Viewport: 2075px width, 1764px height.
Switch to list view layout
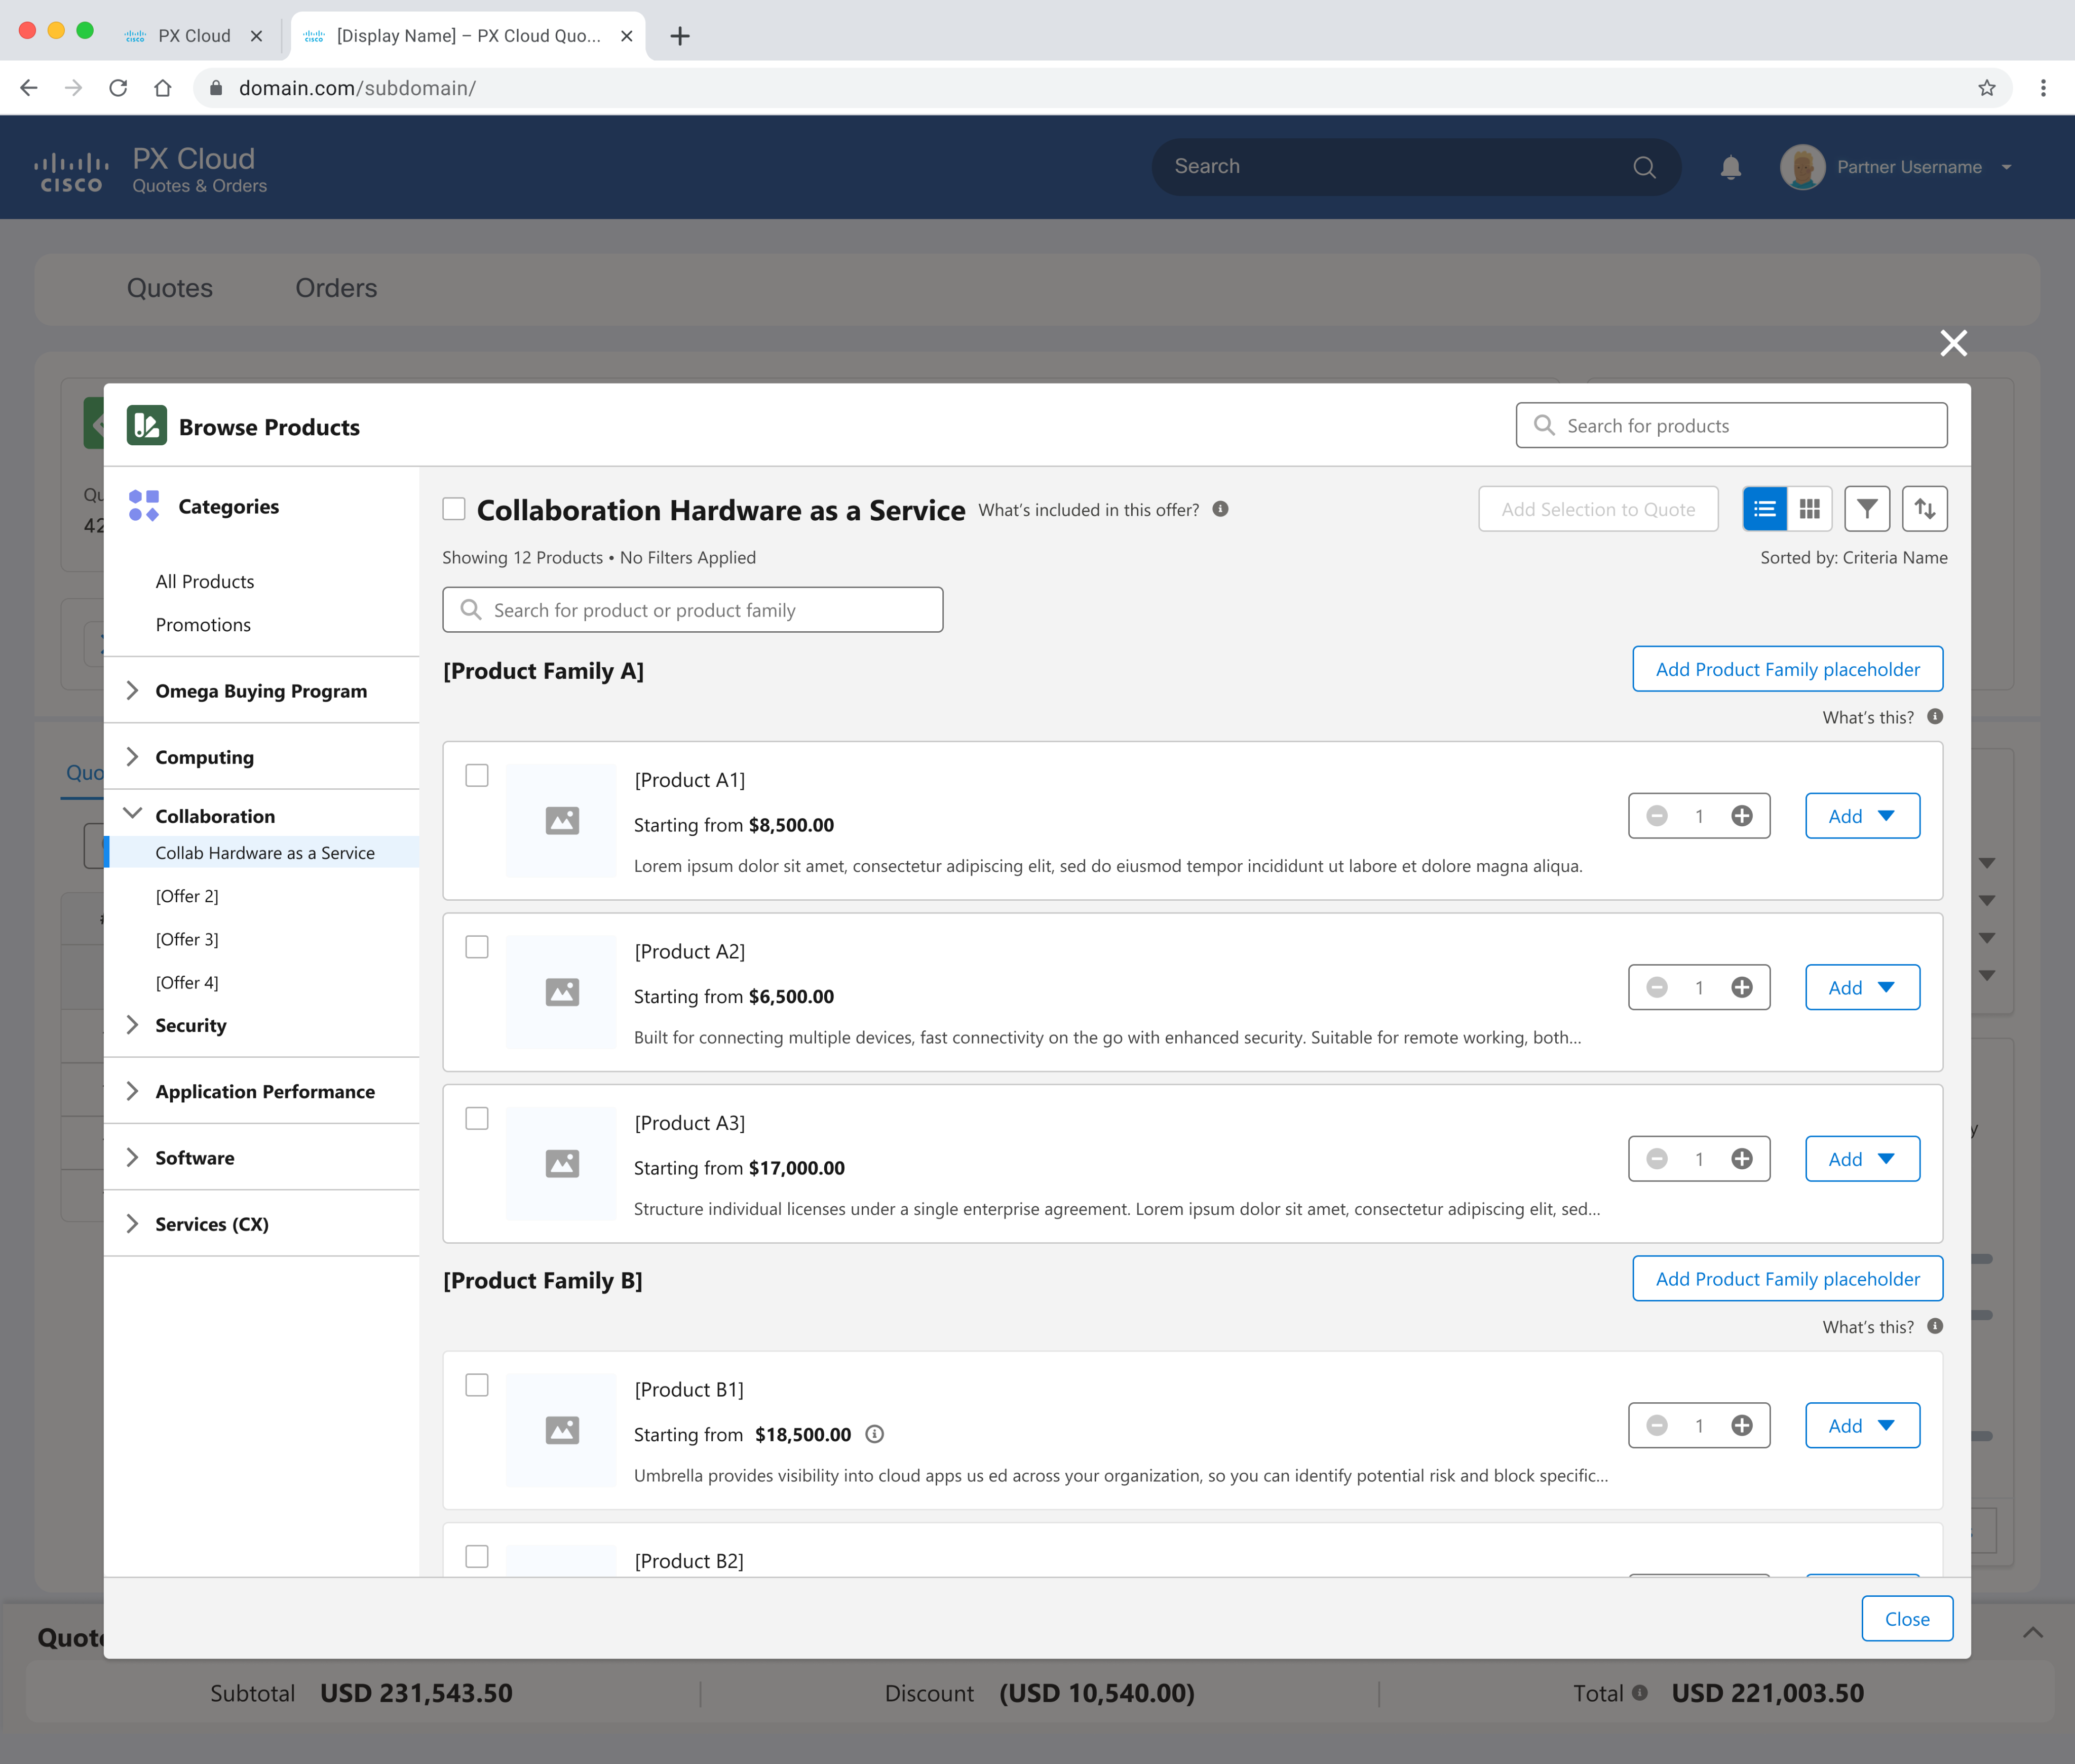click(1764, 509)
